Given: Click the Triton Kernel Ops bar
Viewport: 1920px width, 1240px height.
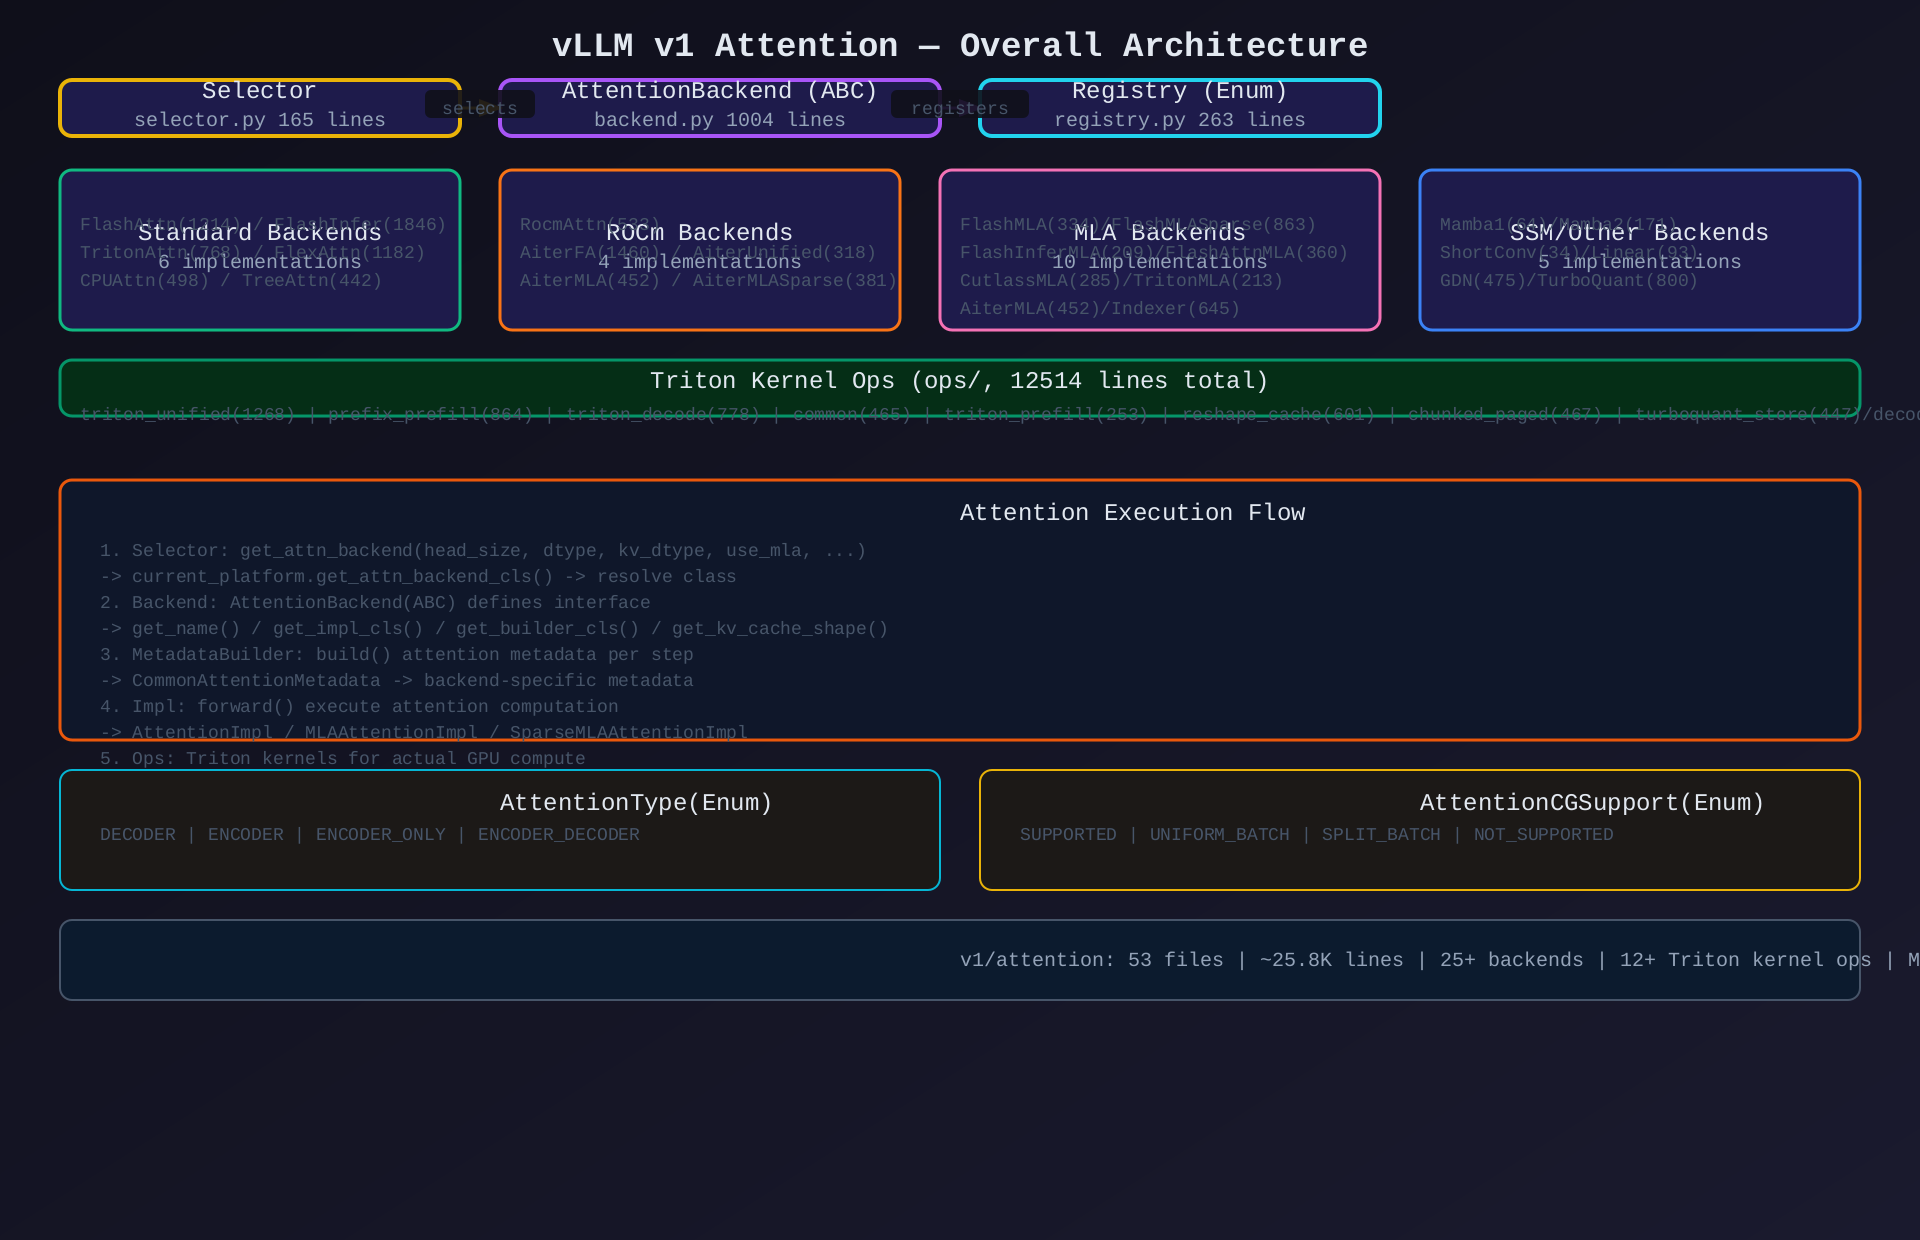Looking at the screenshot, I should (x=959, y=382).
